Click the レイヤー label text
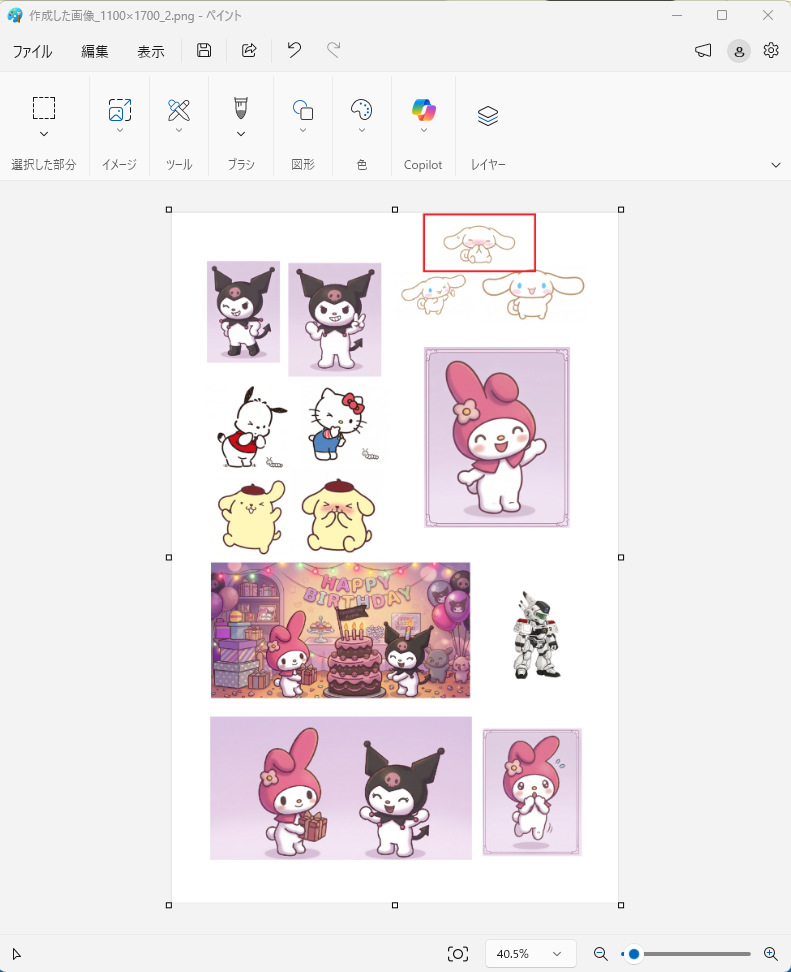This screenshot has height=972, width=791. tap(488, 164)
